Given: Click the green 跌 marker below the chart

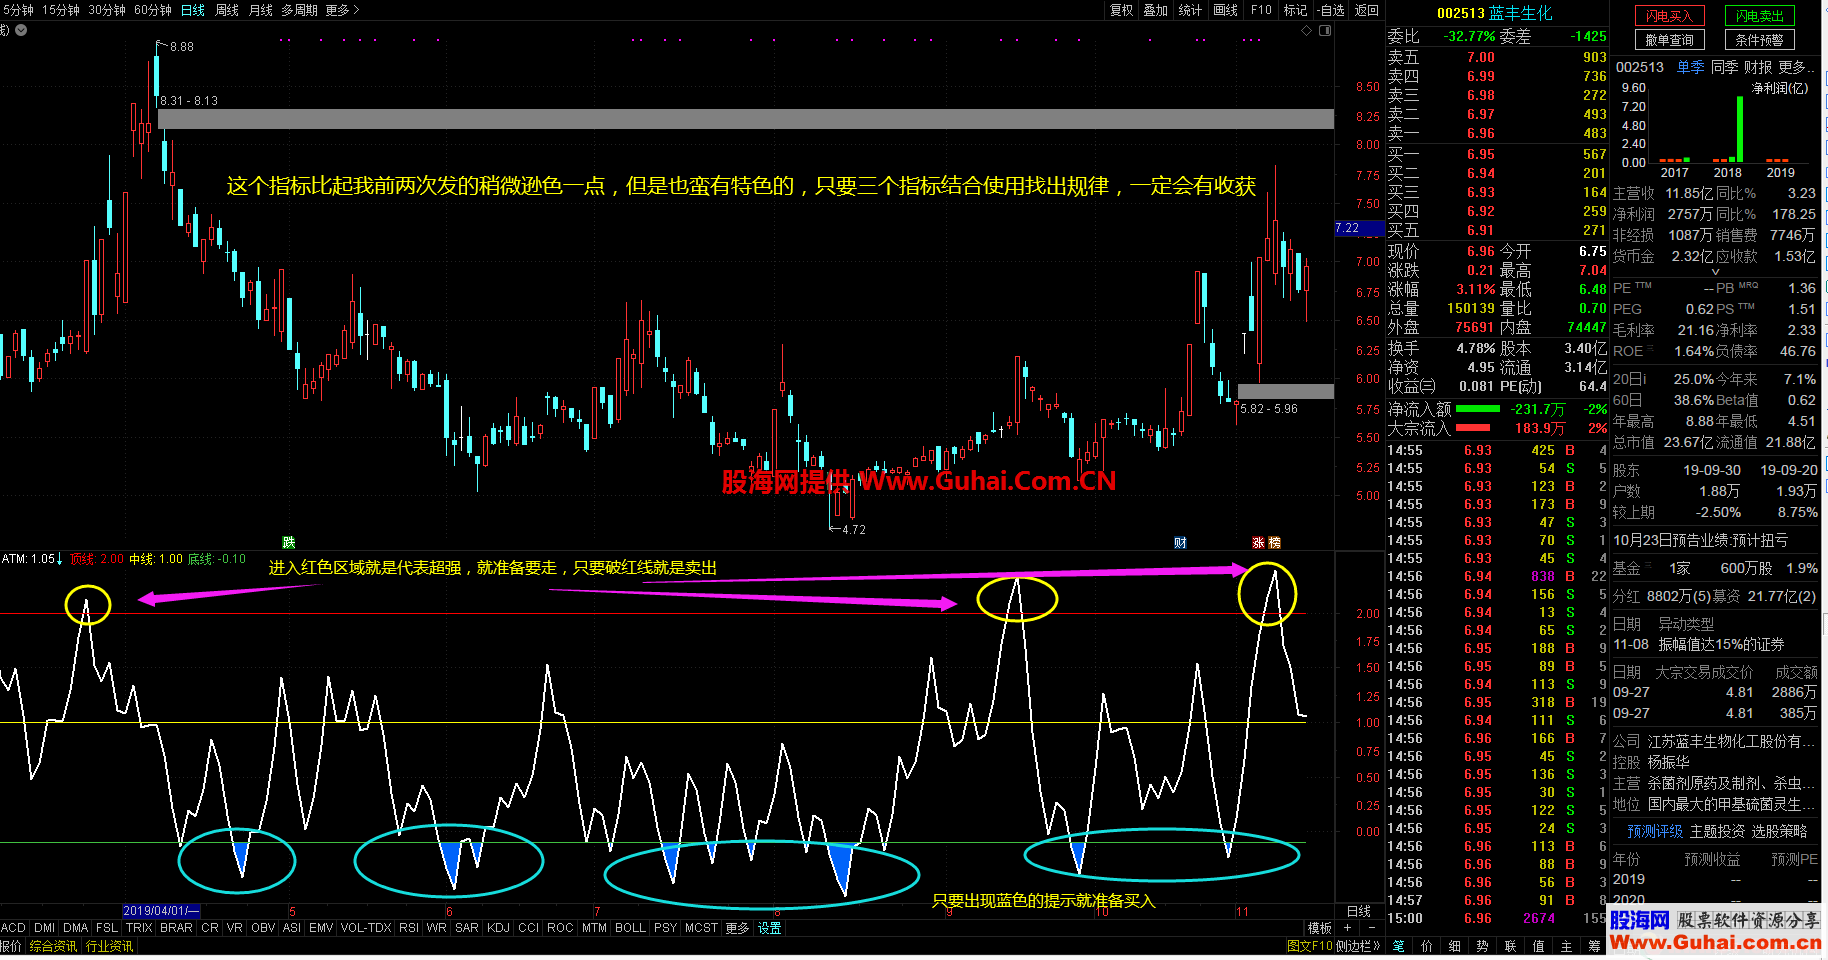Looking at the screenshot, I should (288, 543).
